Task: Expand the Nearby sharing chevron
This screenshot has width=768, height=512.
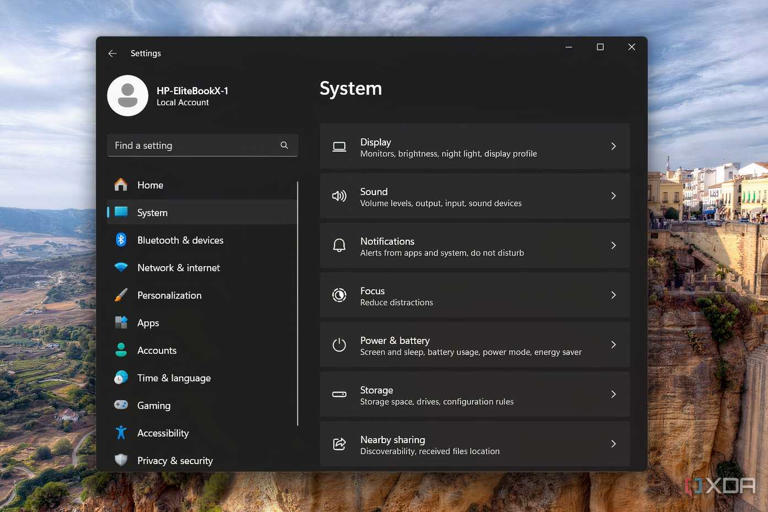Action: 613,444
